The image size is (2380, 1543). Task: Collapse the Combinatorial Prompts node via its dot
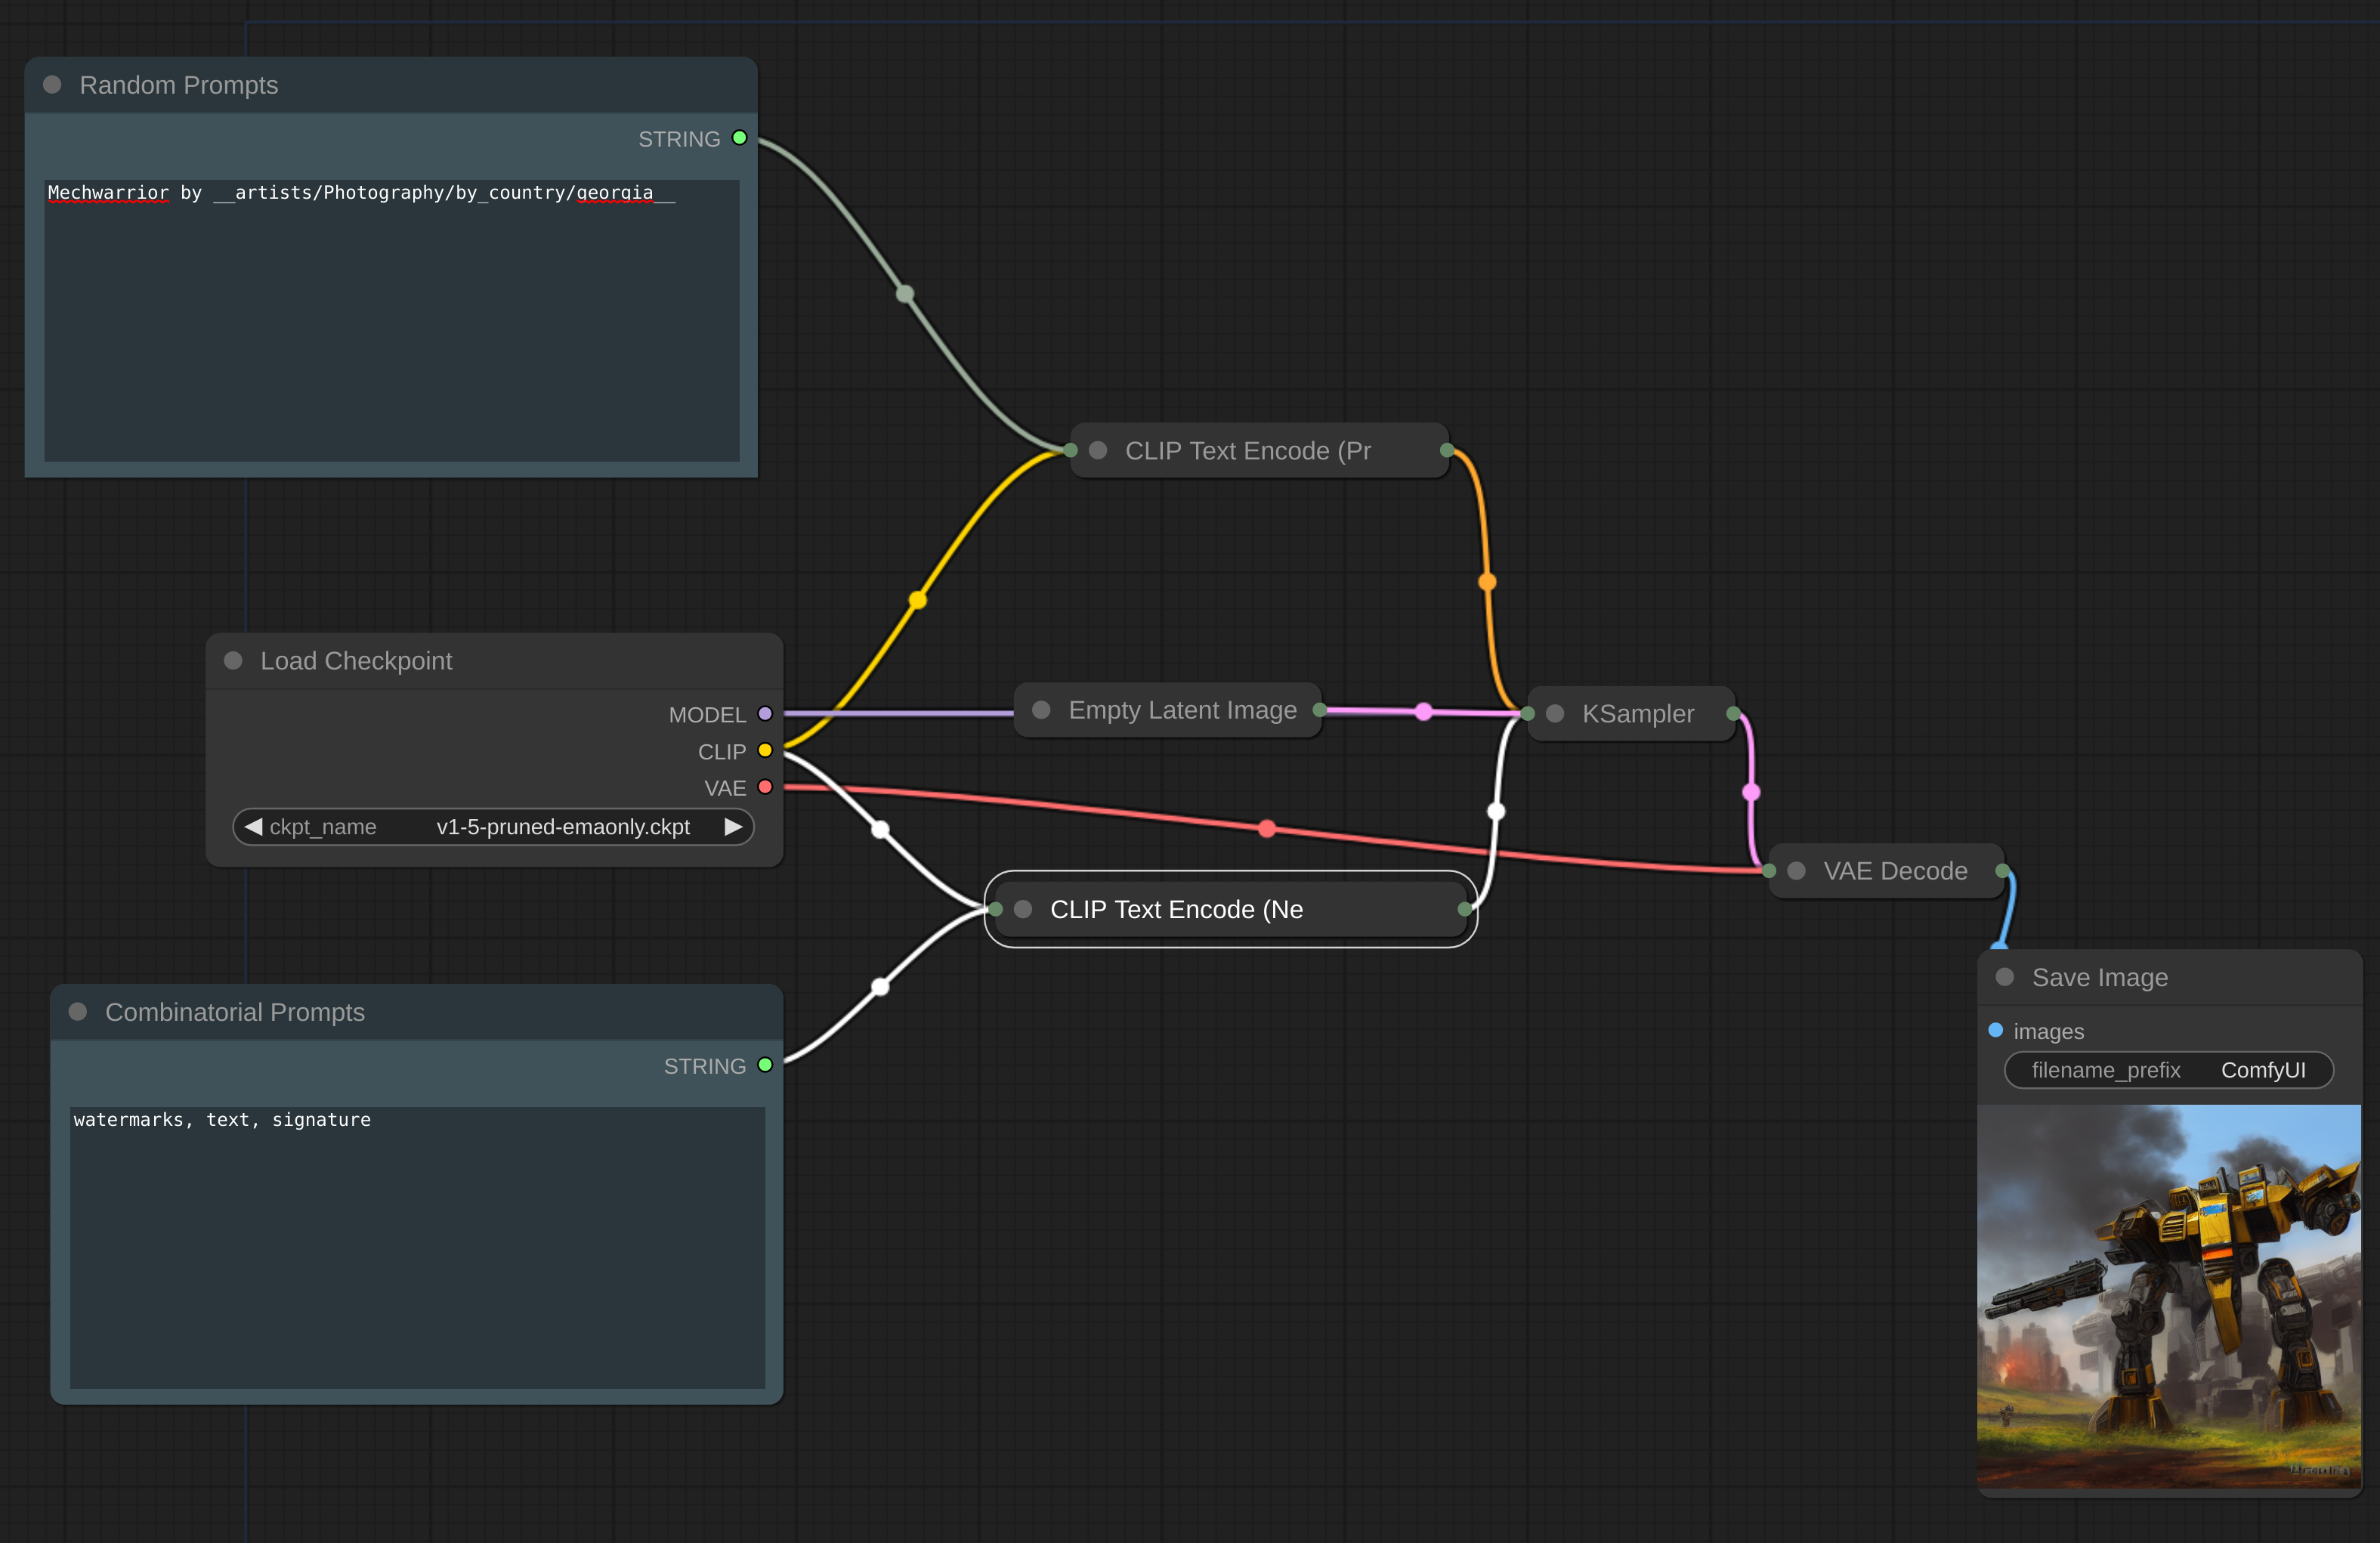(78, 1012)
